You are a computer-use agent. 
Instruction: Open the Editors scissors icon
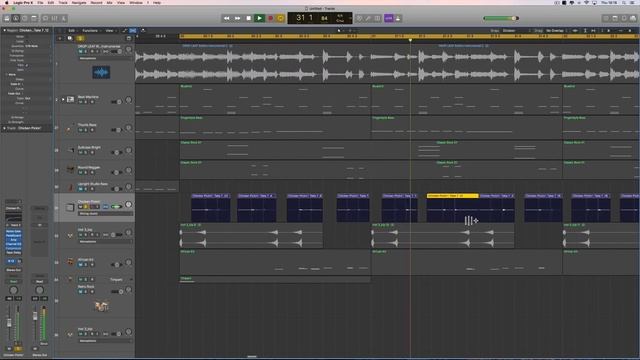pyautogui.click(x=63, y=18)
